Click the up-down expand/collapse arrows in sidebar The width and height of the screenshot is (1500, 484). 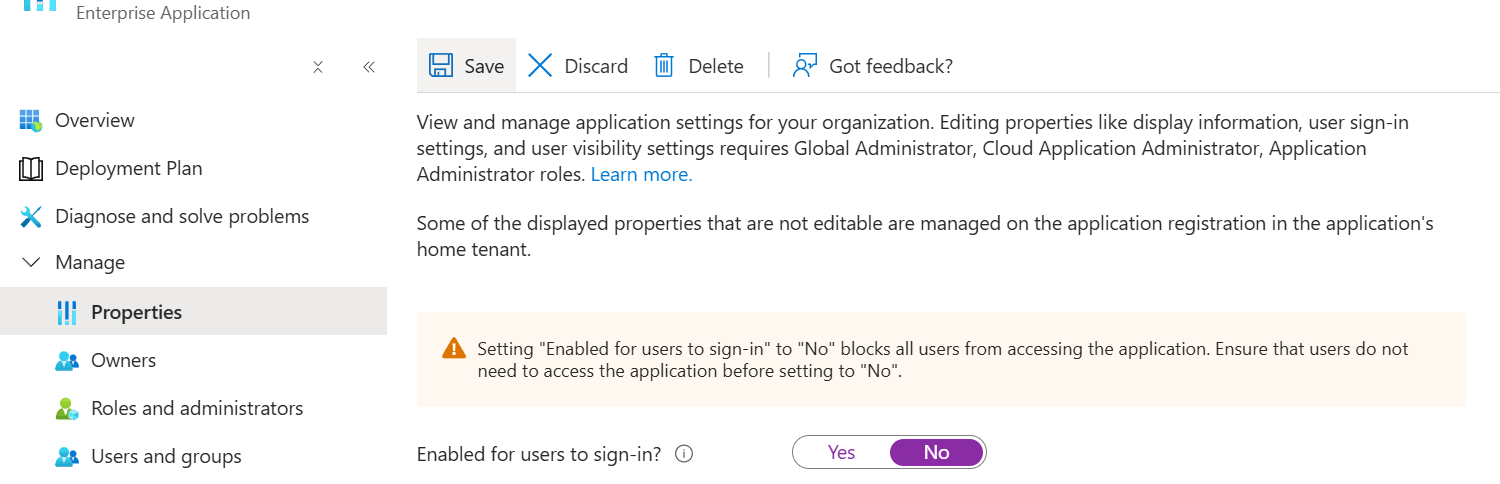[318, 67]
